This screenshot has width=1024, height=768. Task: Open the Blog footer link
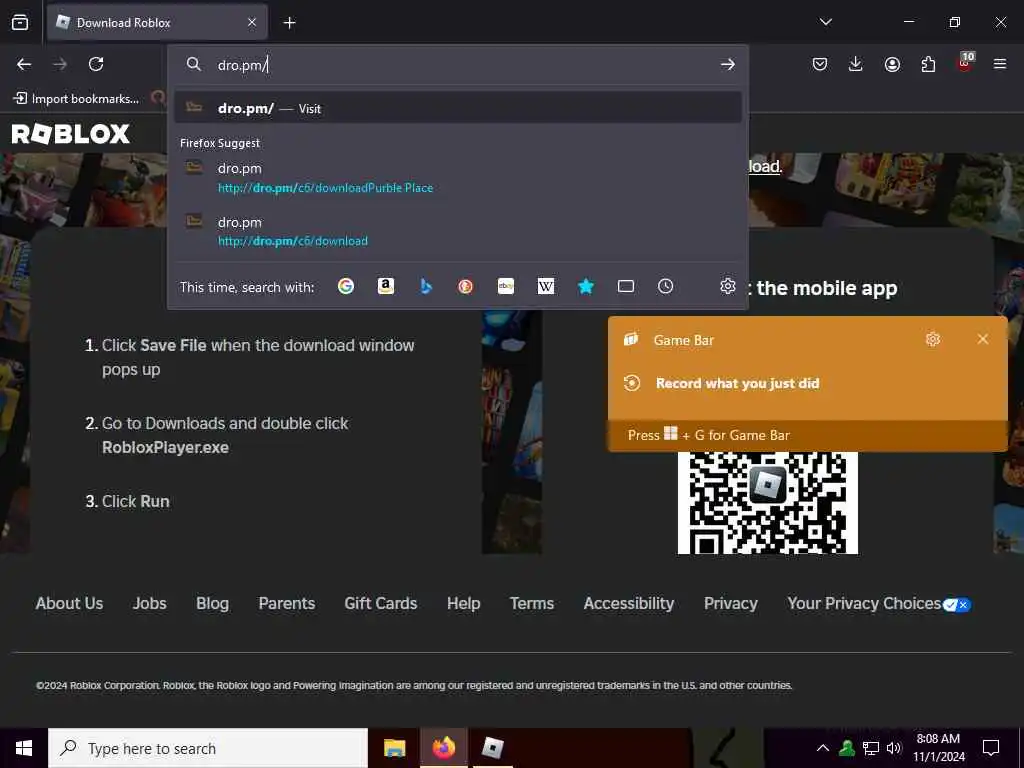tap(212, 603)
